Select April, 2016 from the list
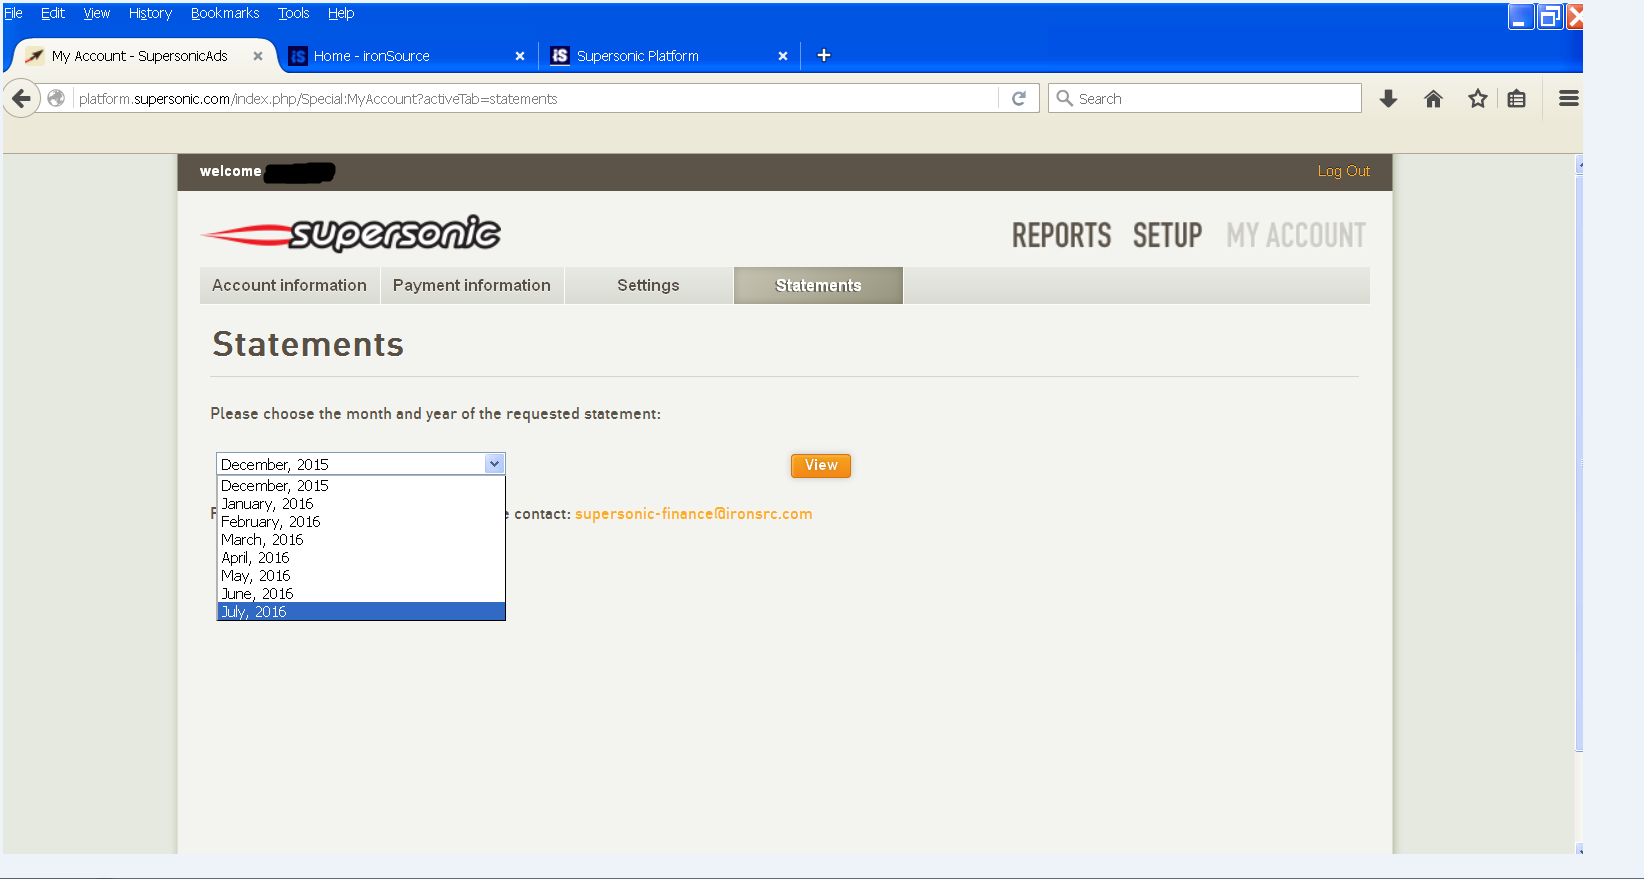The width and height of the screenshot is (1644, 879). 361,558
